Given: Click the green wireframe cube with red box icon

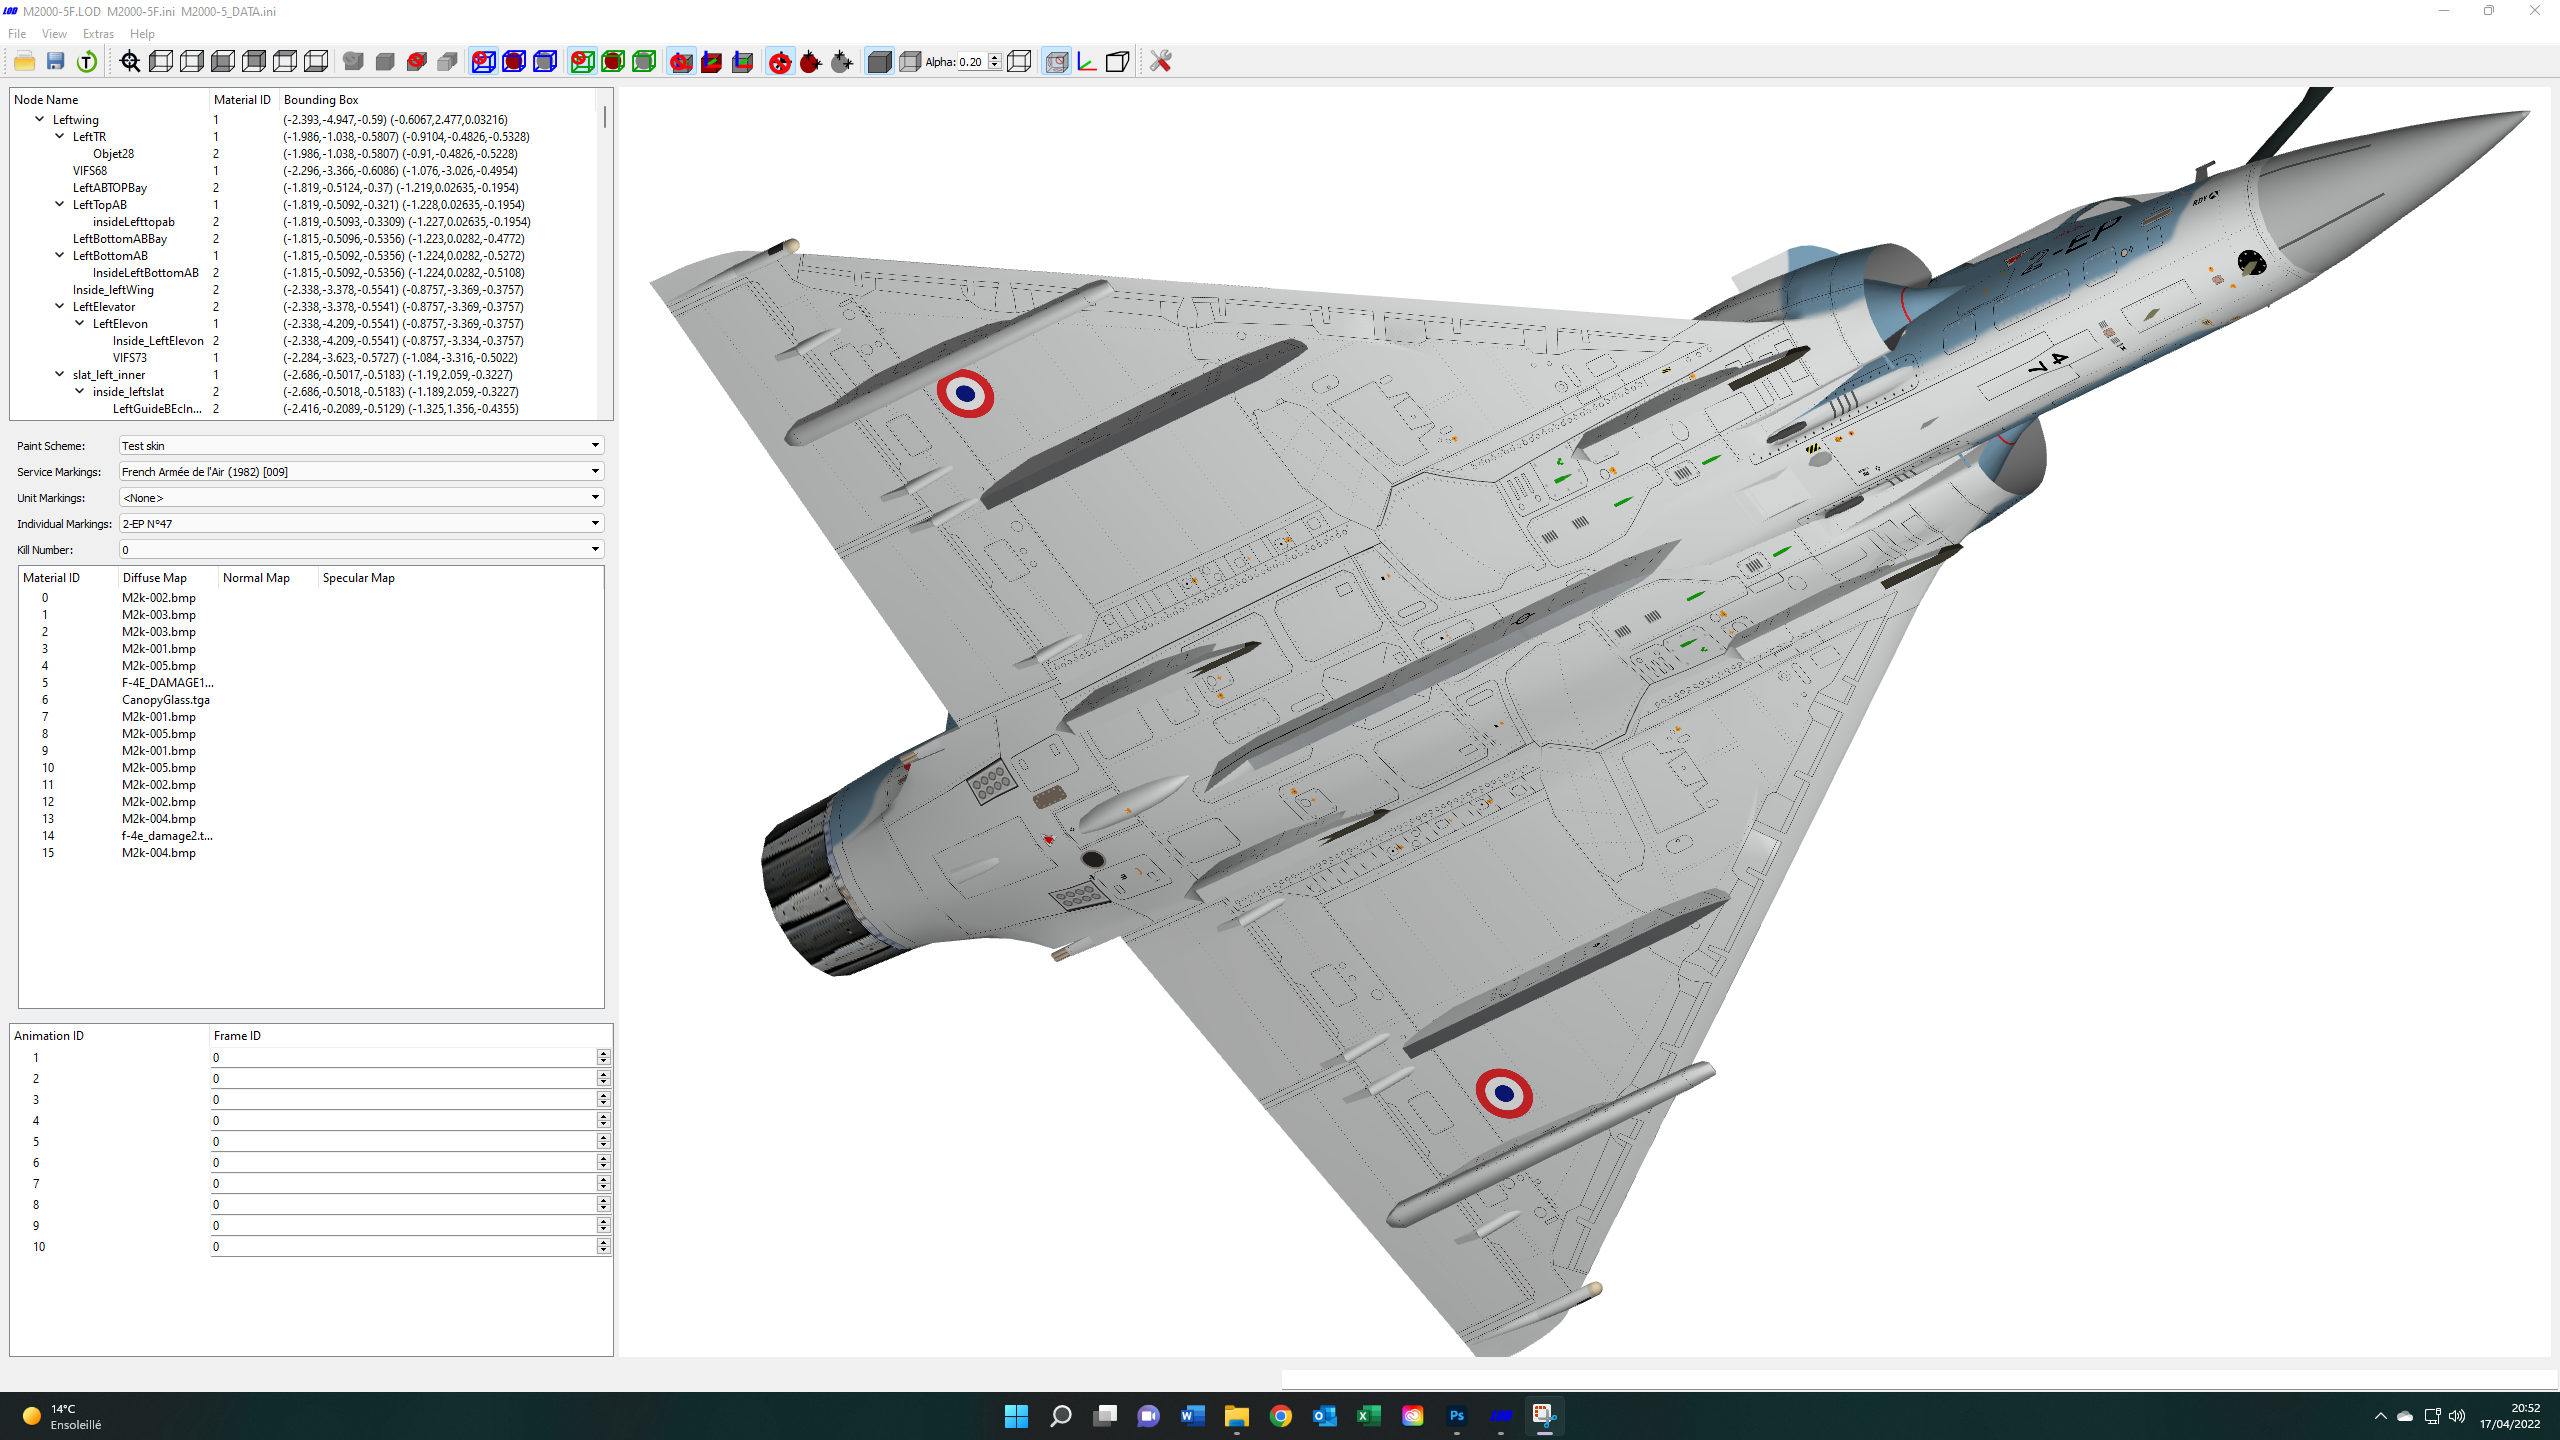Looking at the screenshot, I should tap(613, 62).
